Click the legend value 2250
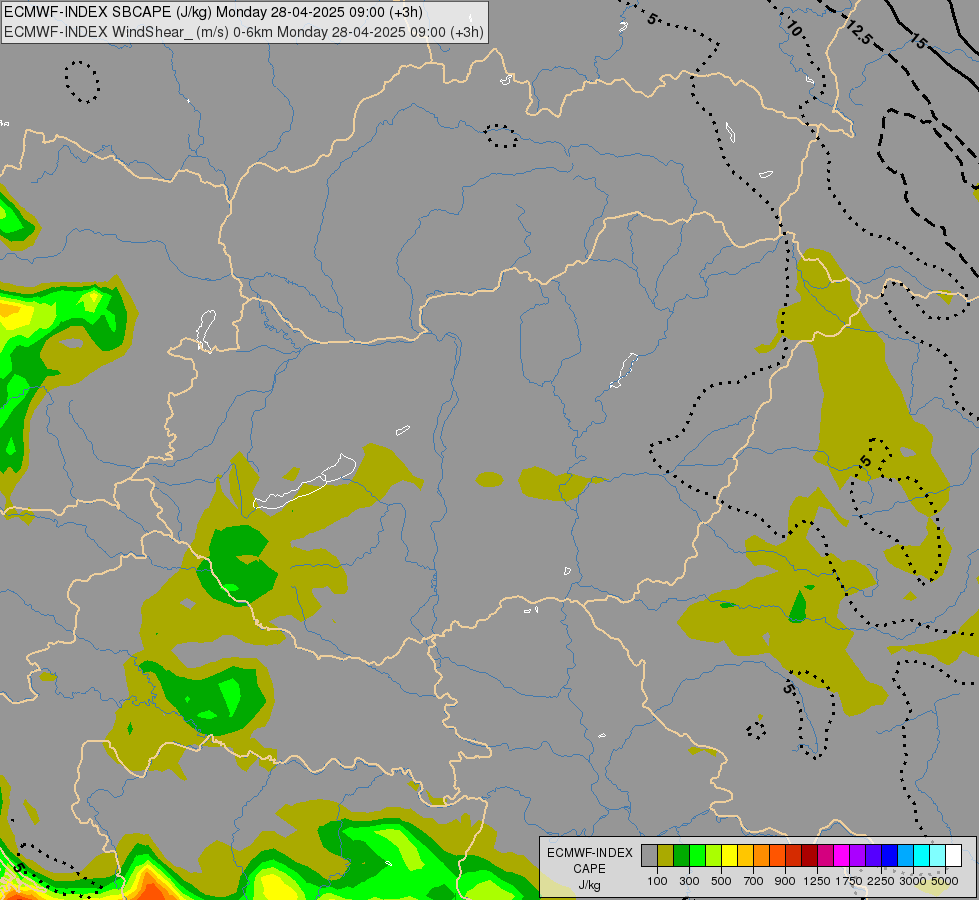Image resolution: width=979 pixels, height=900 pixels. pos(880,881)
